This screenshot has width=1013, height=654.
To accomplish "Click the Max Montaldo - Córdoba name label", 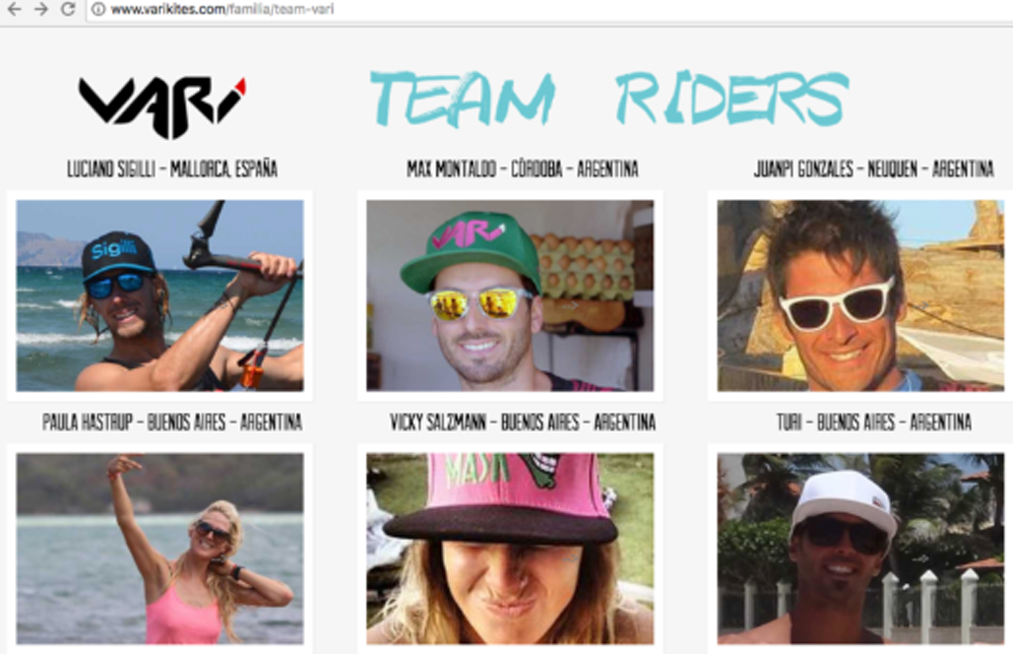I will pos(523,169).
